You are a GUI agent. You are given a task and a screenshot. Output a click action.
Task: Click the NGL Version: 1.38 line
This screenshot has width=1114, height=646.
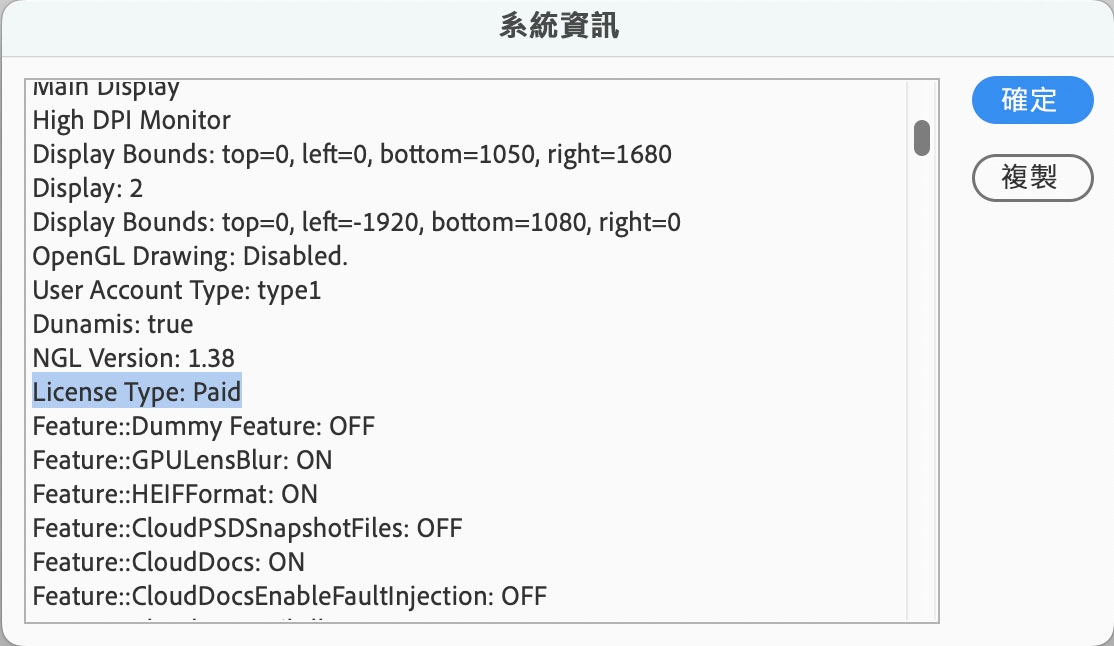(x=134, y=358)
